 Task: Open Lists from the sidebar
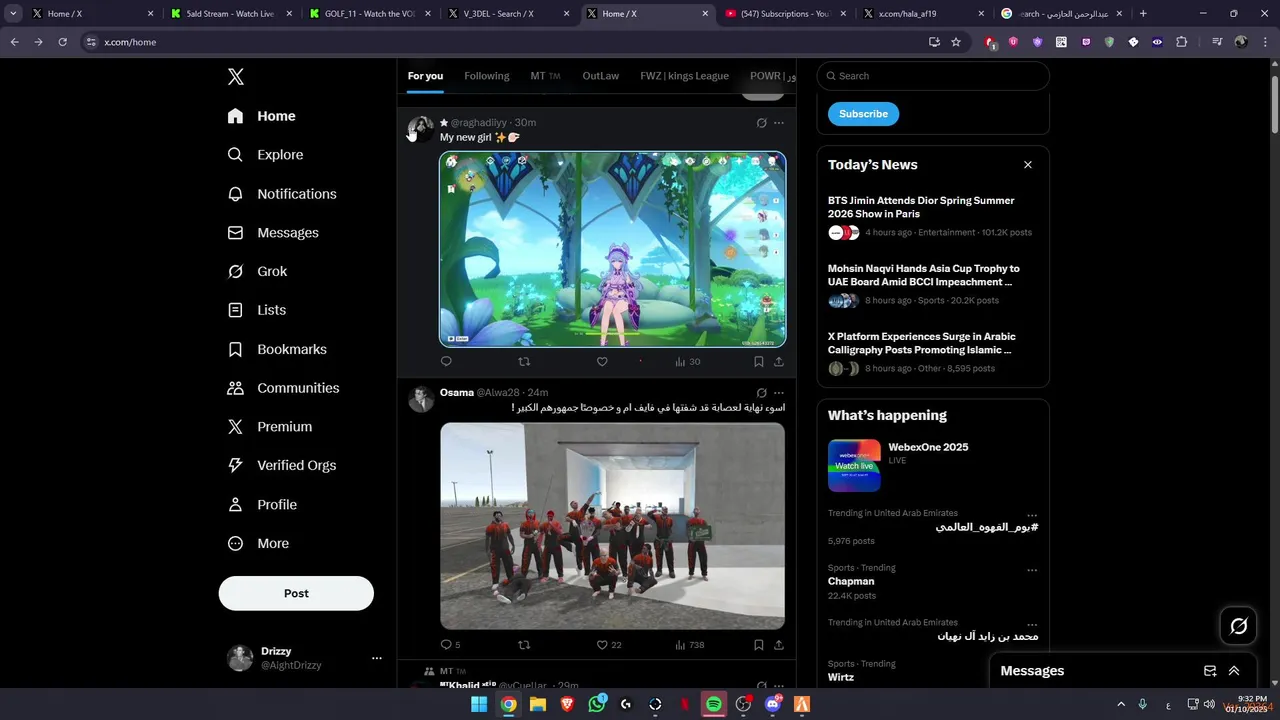(256, 310)
